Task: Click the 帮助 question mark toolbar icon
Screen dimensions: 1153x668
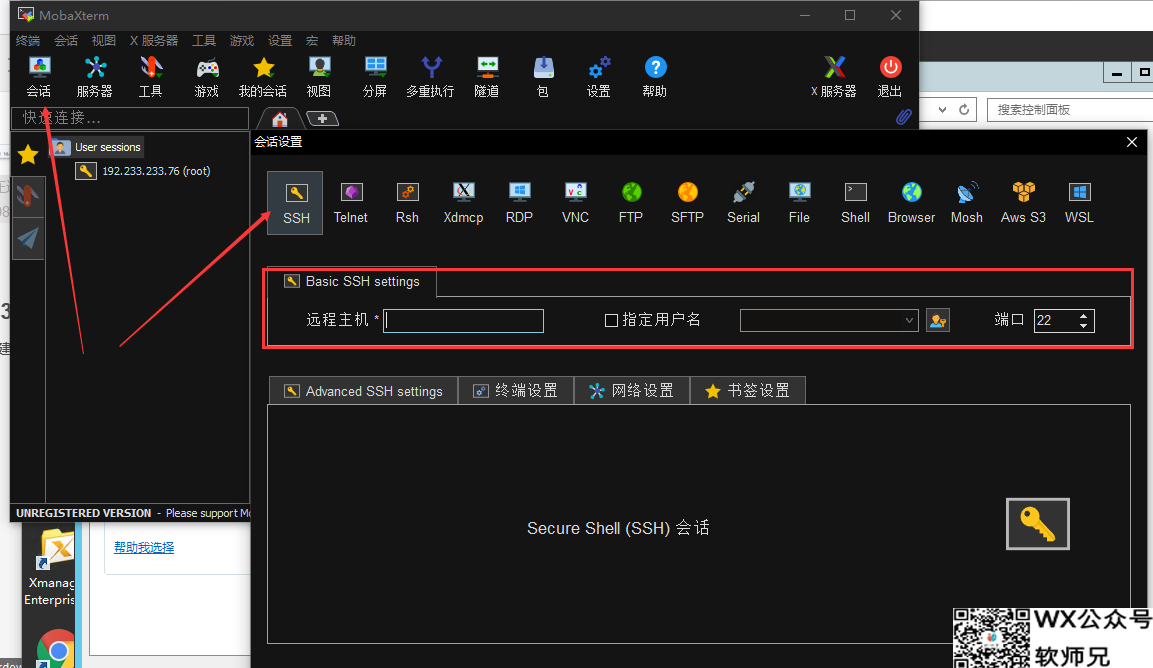Action: (654, 77)
